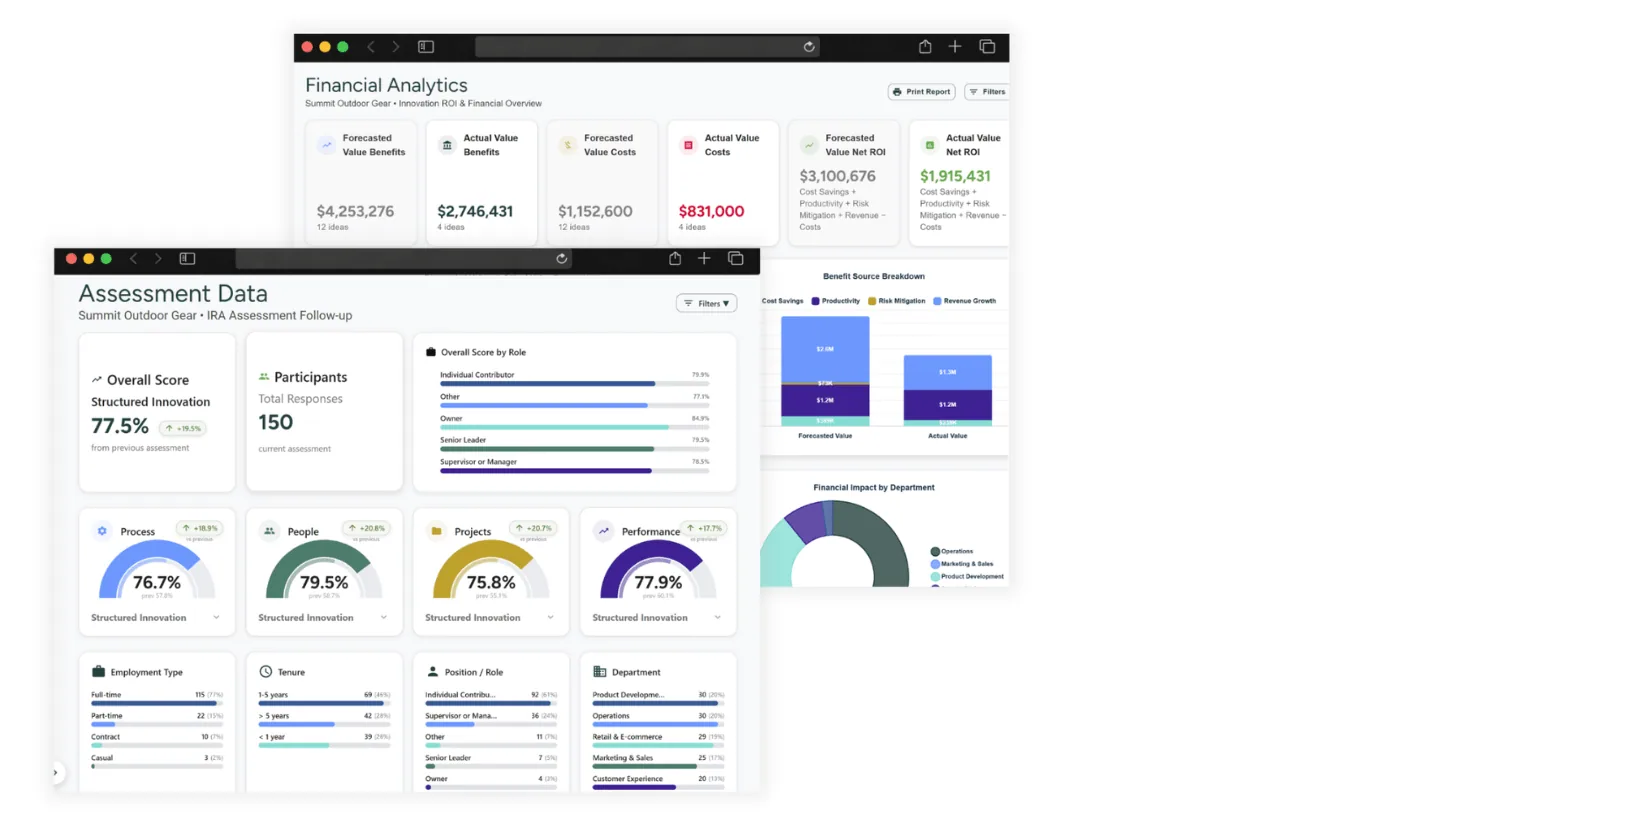
Task: Click share icon in Assessment Data window
Action: coord(675,258)
